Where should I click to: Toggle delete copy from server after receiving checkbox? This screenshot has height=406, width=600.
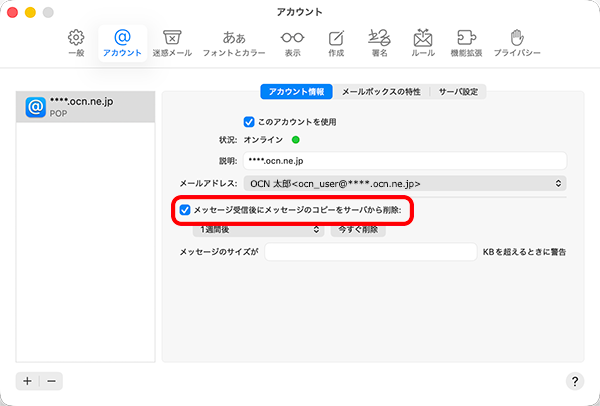[184, 211]
